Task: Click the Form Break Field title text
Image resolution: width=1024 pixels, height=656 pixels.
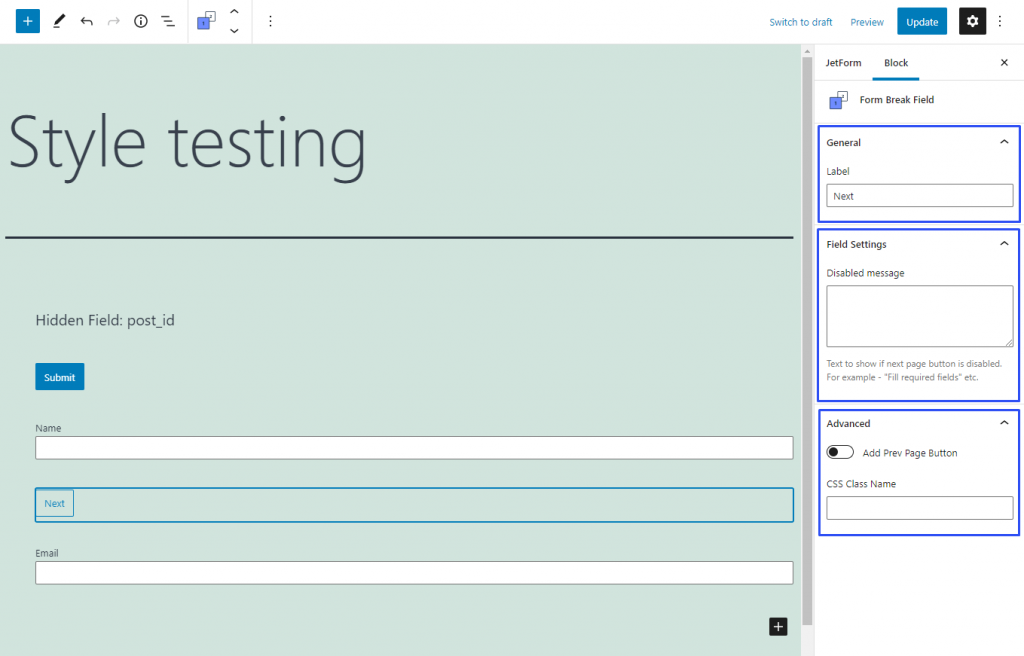Action: pos(897,100)
